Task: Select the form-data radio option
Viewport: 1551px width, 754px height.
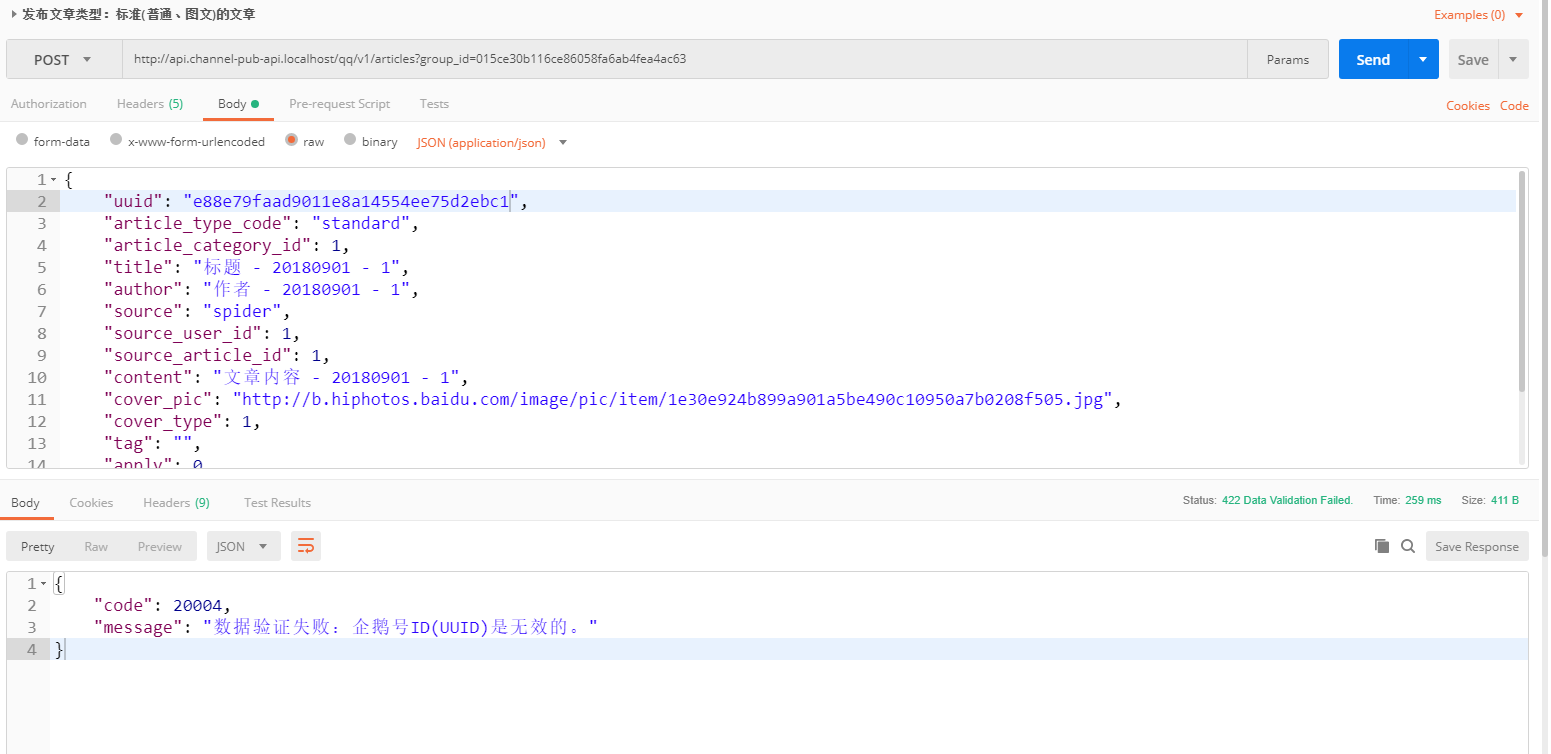Action: click(22, 141)
